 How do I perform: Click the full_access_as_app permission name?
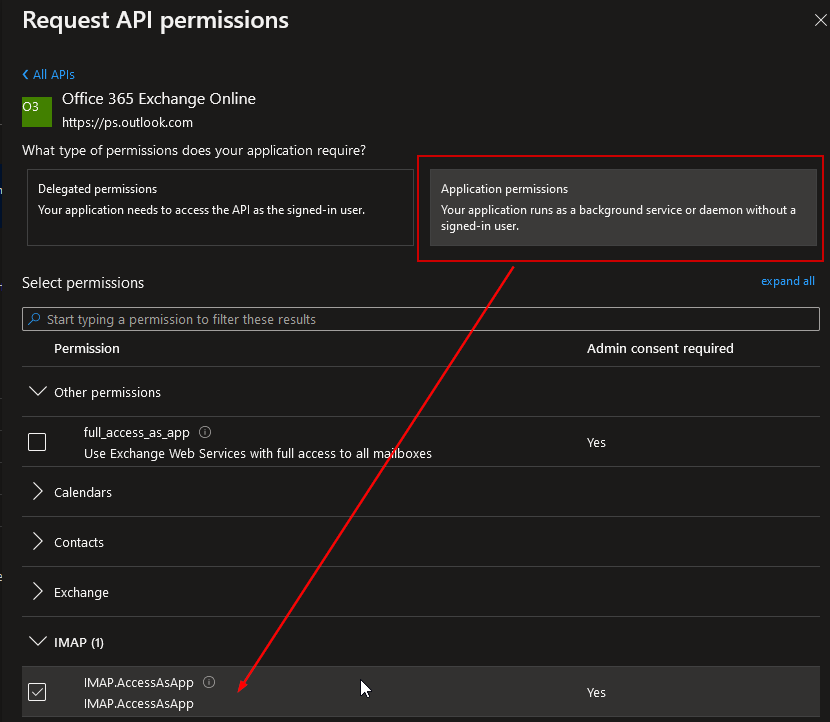pyautogui.click(x=137, y=432)
